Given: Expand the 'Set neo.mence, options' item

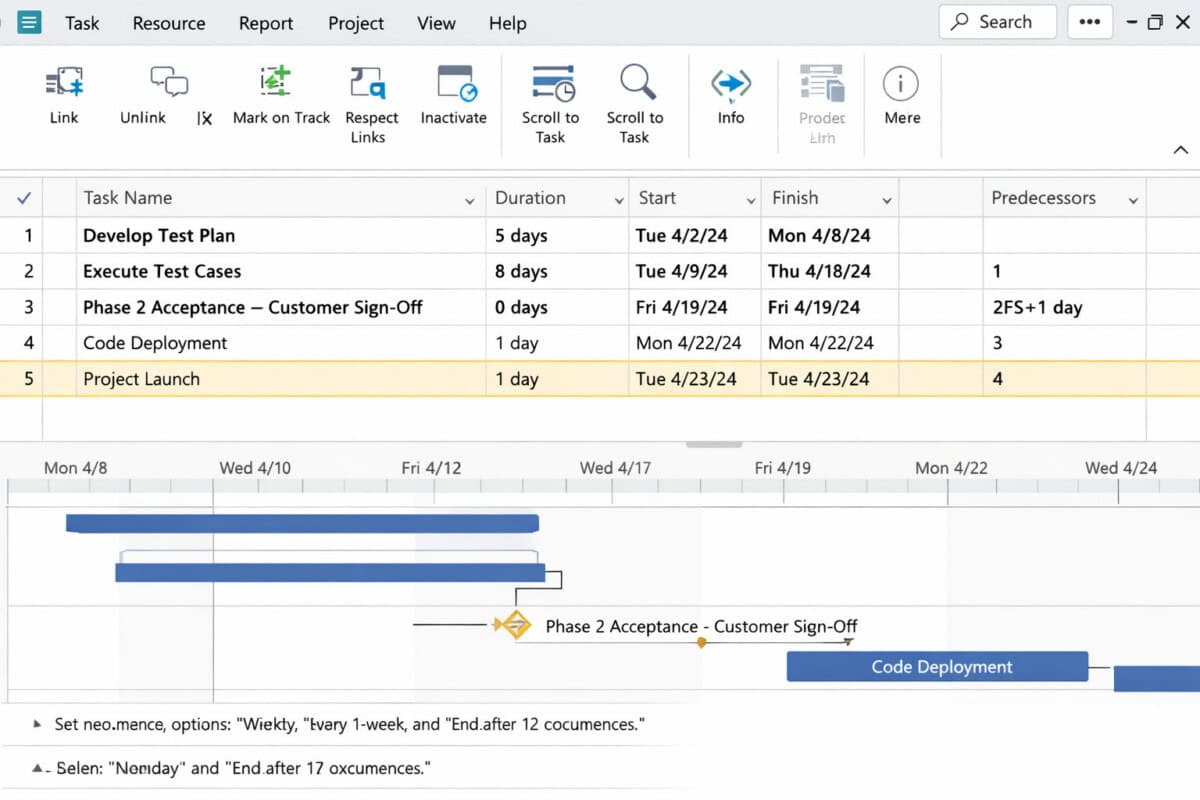Looking at the screenshot, I should pos(38,723).
